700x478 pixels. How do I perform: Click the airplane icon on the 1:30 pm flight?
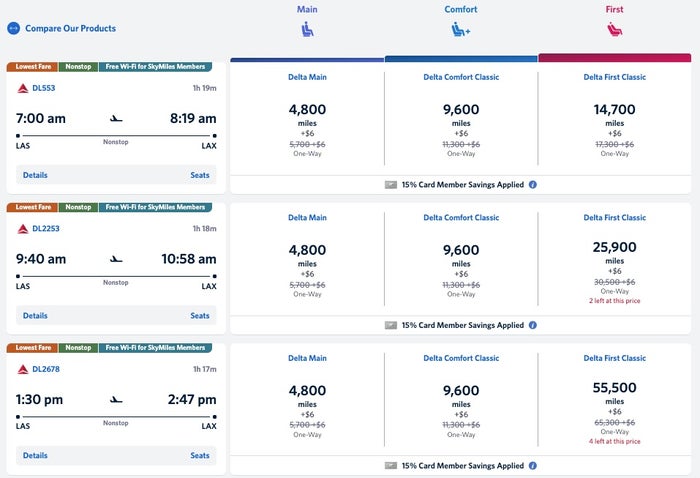(116, 400)
